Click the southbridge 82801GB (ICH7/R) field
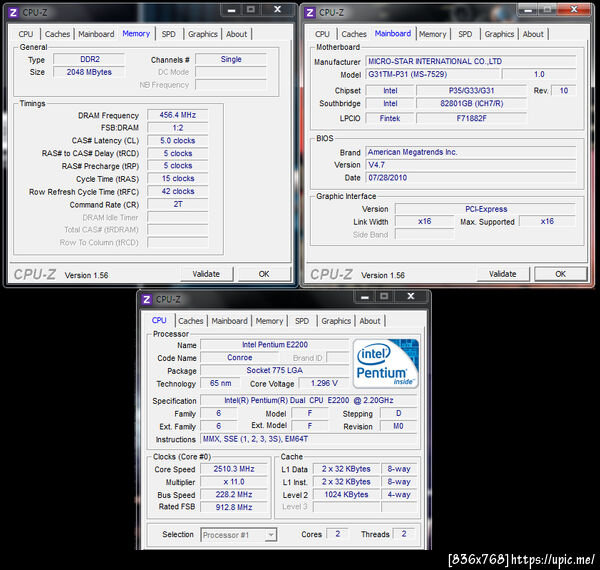Viewport: 600px width, 570px height. point(471,103)
